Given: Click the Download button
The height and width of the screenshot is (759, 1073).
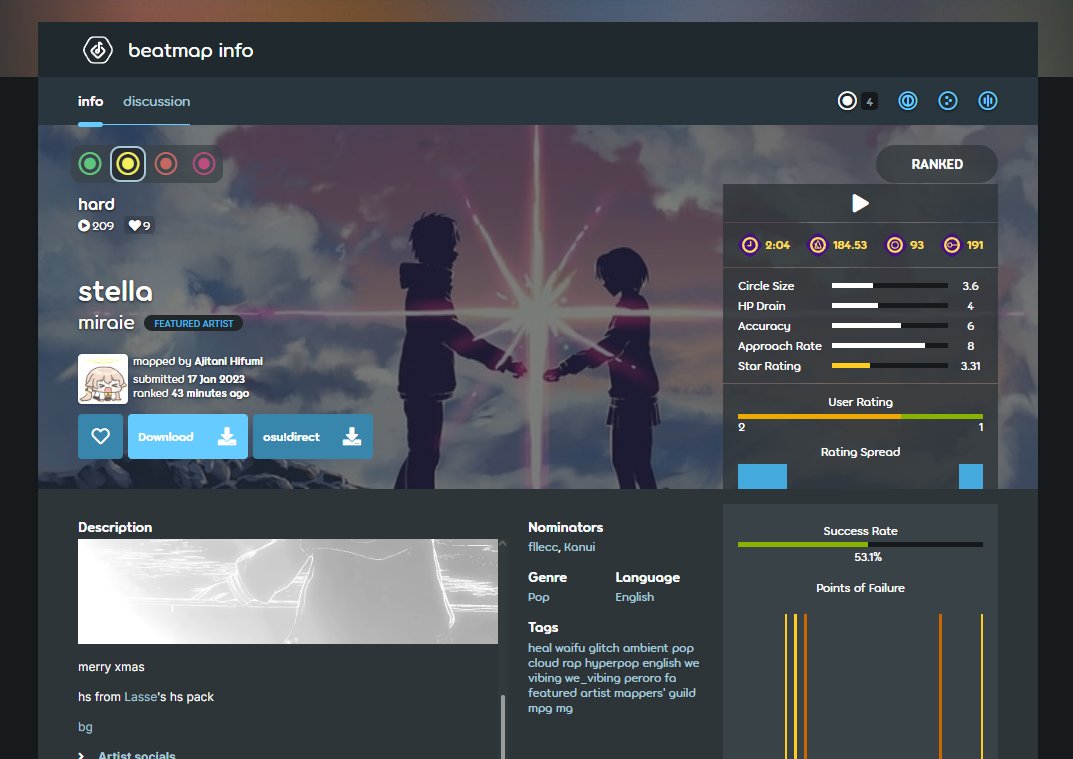Looking at the screenshot, I should click(188, 436).
